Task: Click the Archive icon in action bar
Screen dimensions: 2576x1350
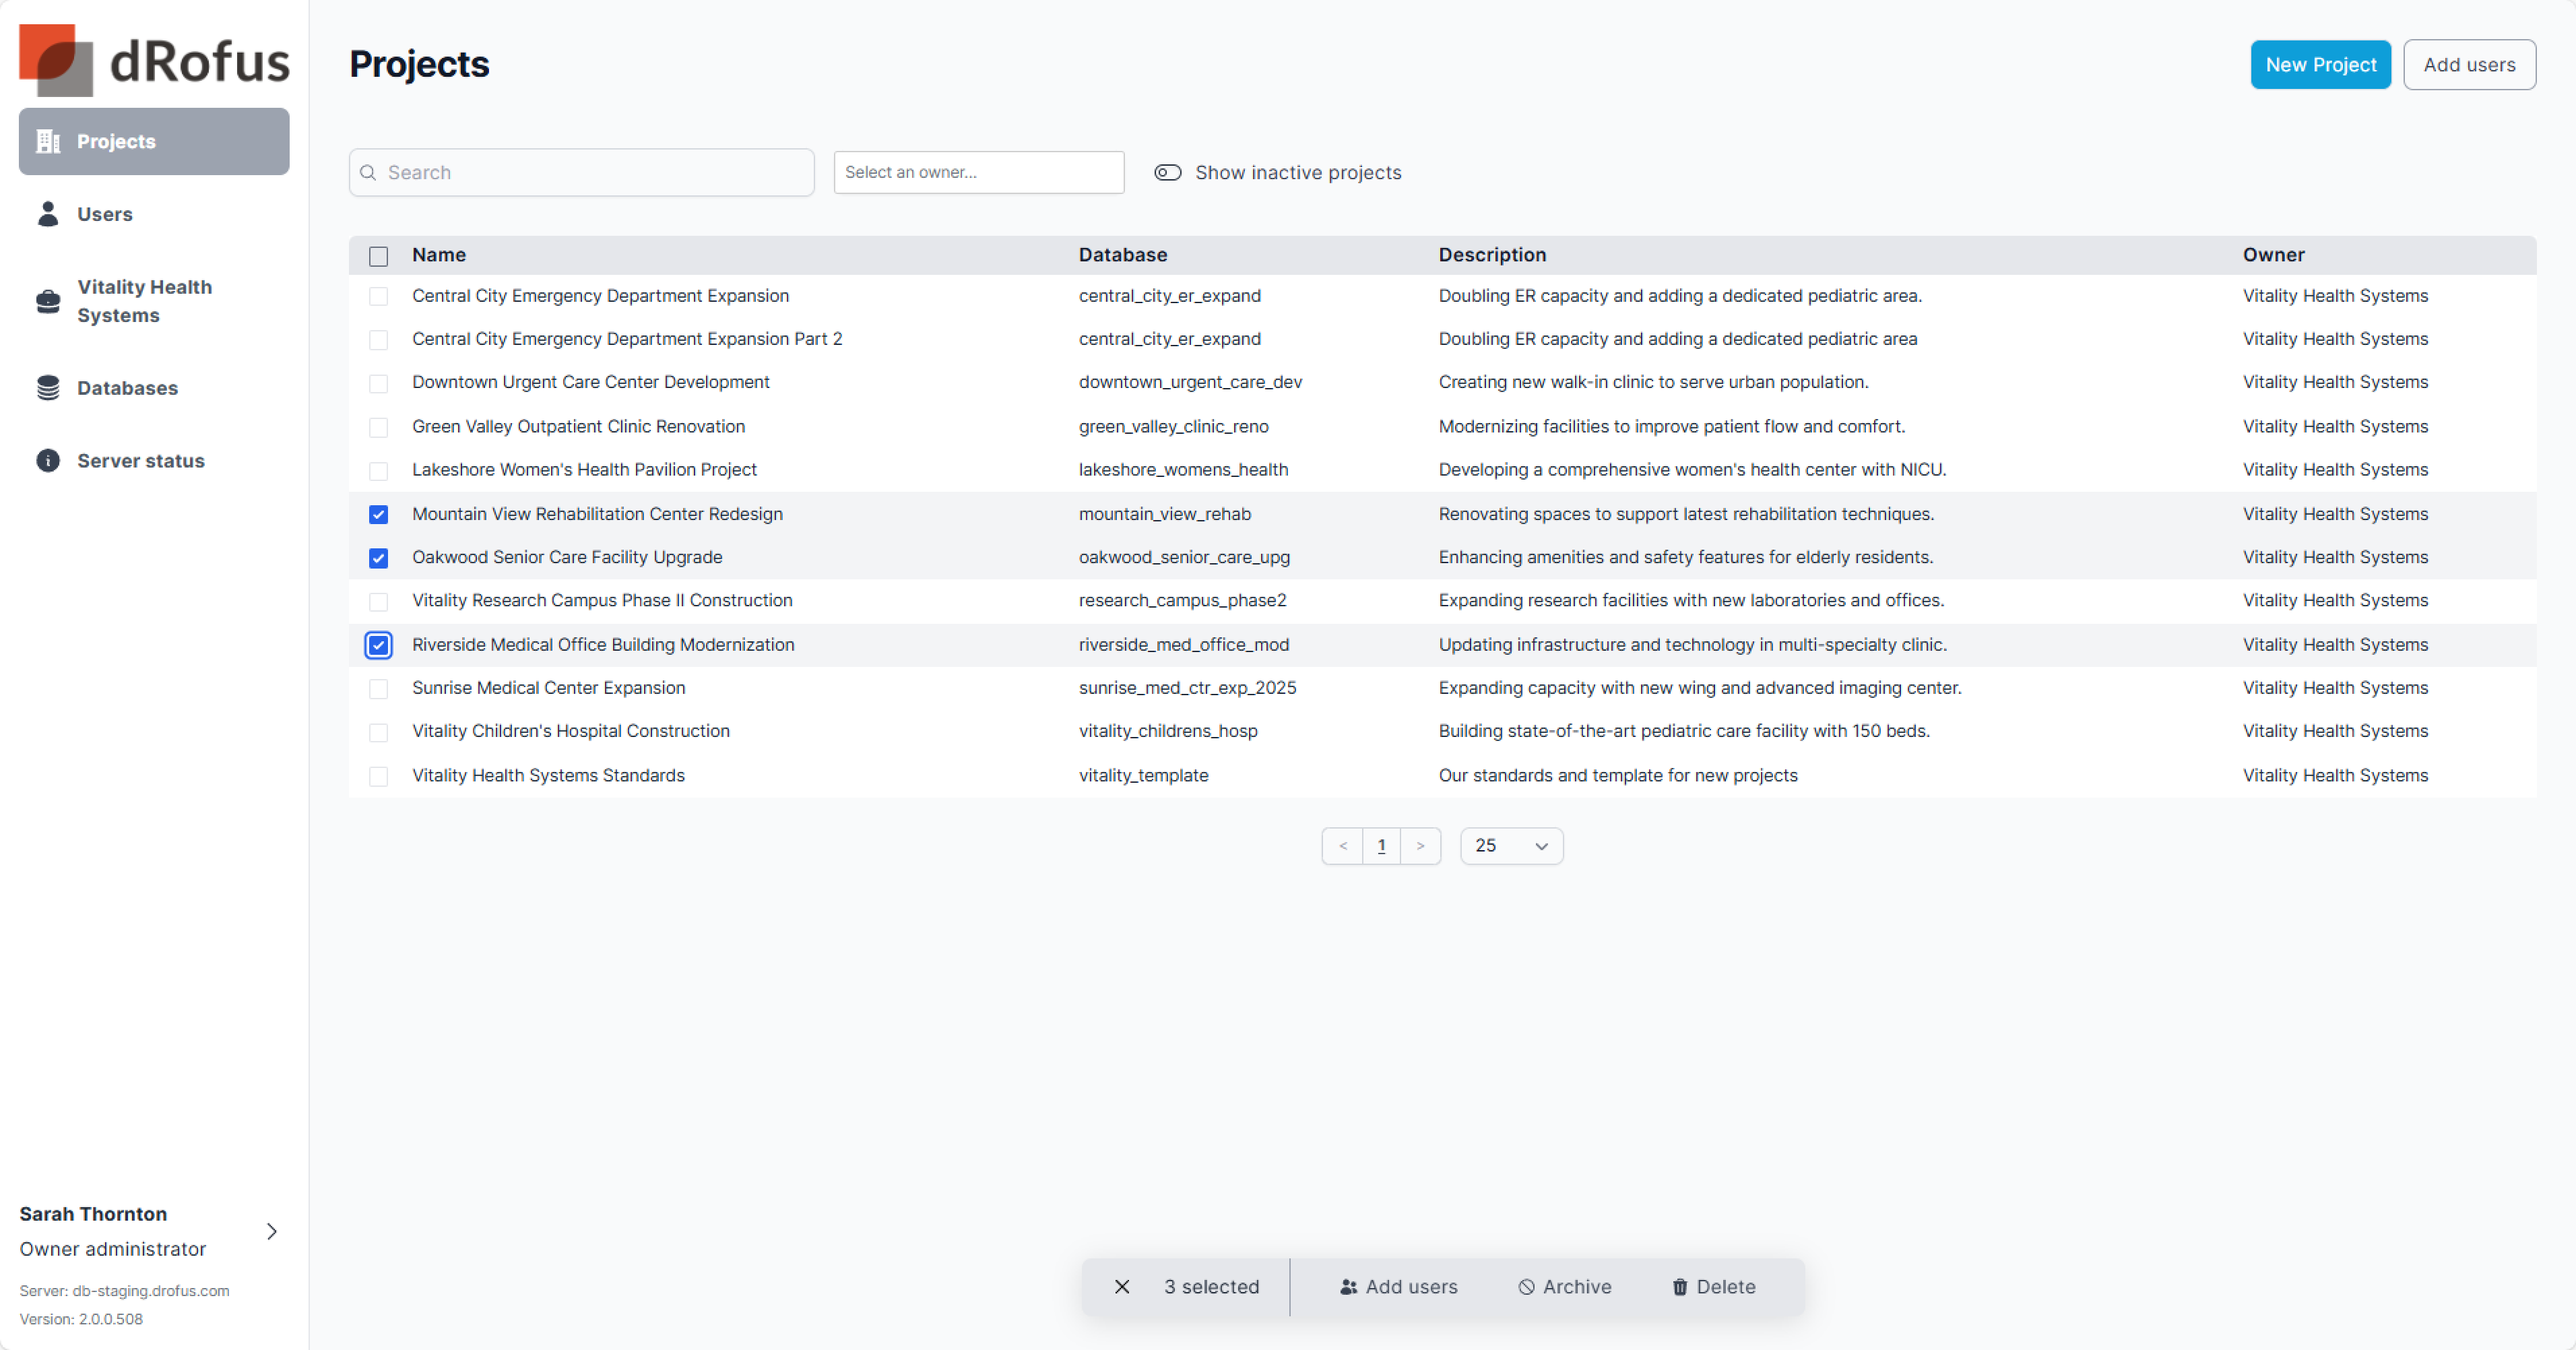Action: [1526, 1287]
